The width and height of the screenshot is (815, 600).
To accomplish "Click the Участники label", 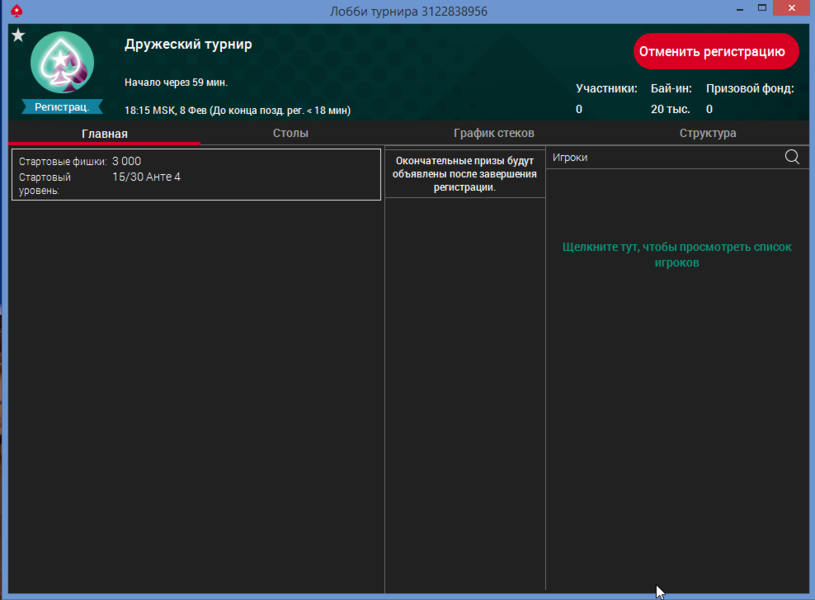I will [606, 88].
